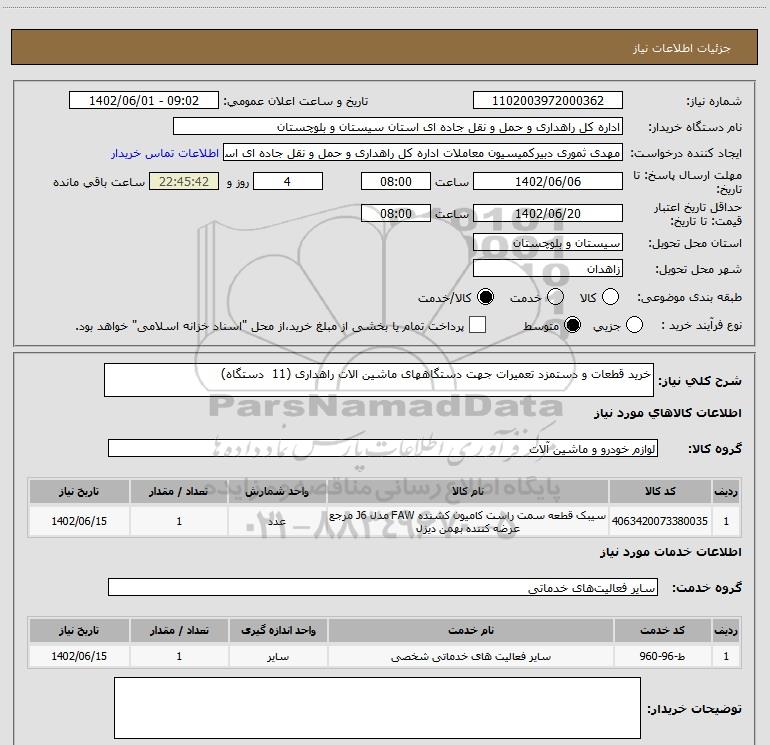Image resolution: width=770 pixels, height=745 pixels.
Task: Click the واحد اندازه گیری column header
Action: tap(278, 630)
